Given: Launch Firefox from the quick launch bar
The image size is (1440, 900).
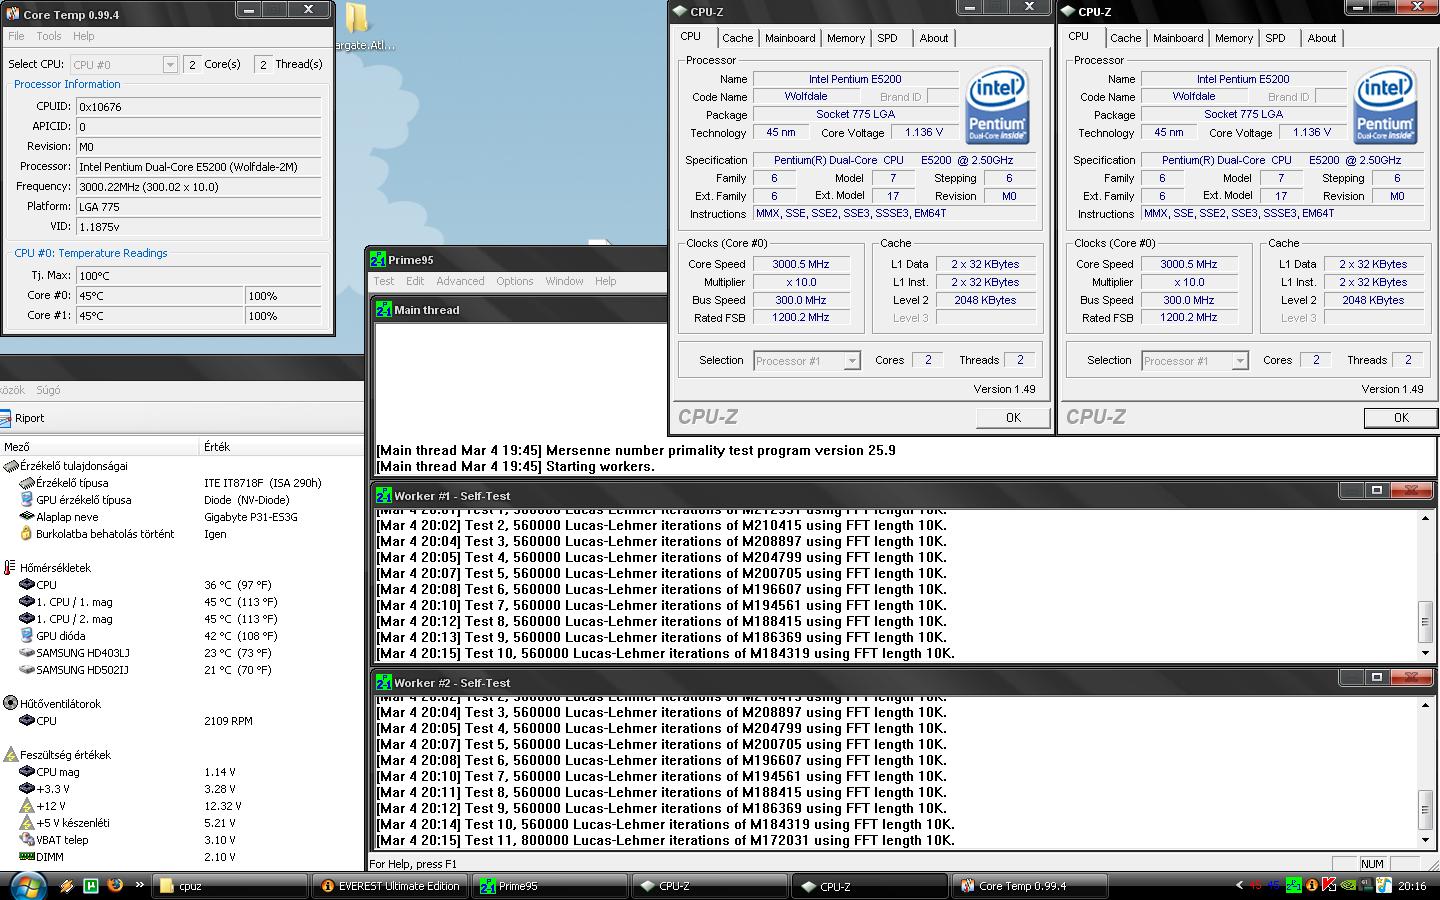Looking at the screenshot, I should pos(115,886).
